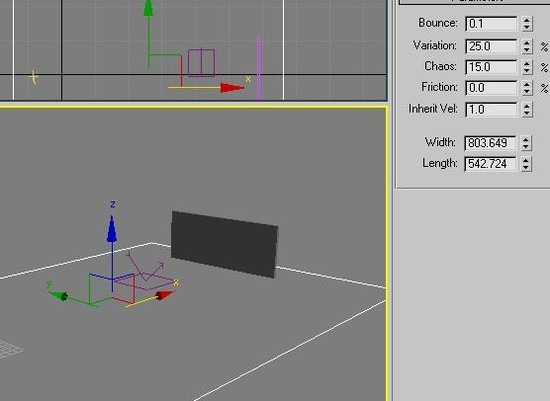Click the Width value field
The image size is (550, 401).
(x=490, y=143)
